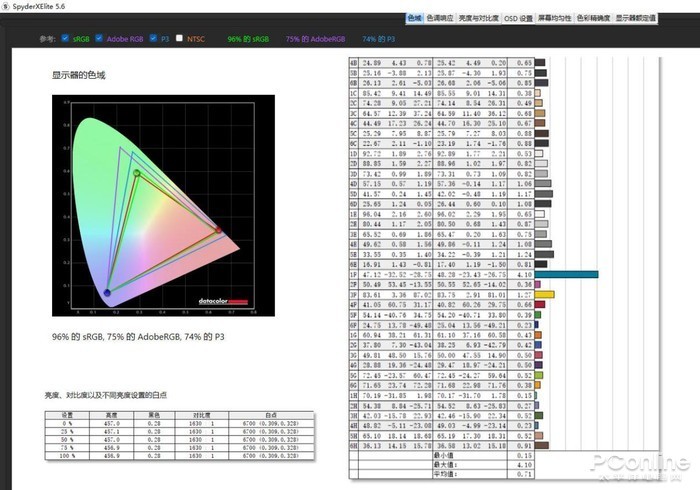
Task: Select the 亮度与对比度 tab
Action: pyautogui.click(x=477, y=18)
